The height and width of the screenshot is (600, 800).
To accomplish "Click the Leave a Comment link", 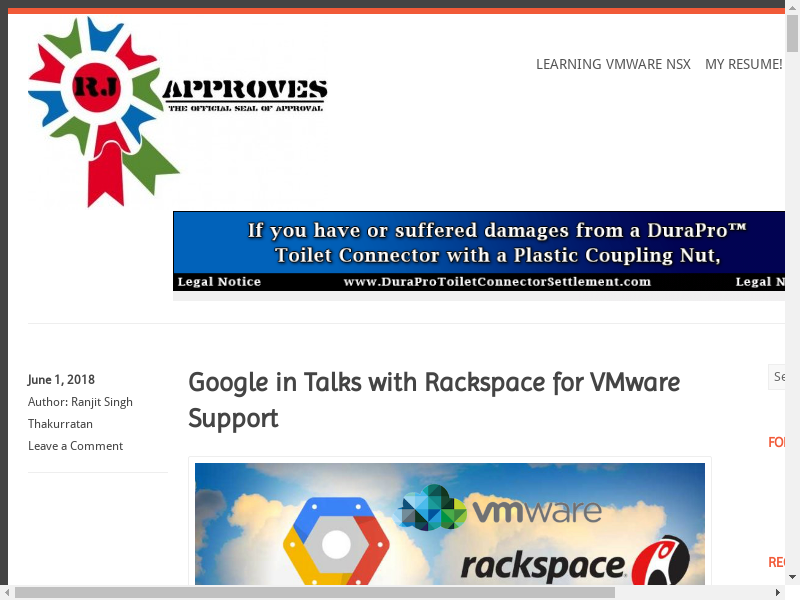I will click(76, 446).
